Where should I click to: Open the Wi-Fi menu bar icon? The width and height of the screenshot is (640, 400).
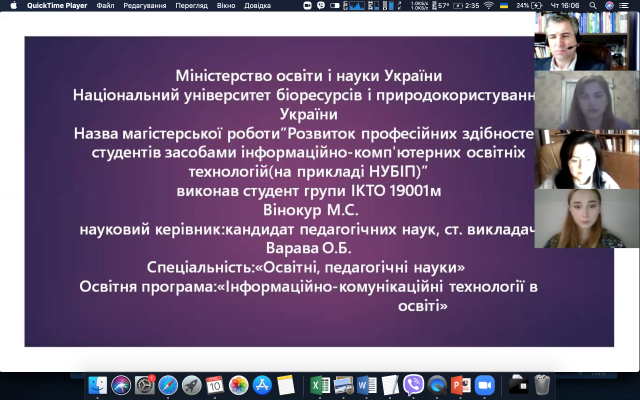coord(489,5)
